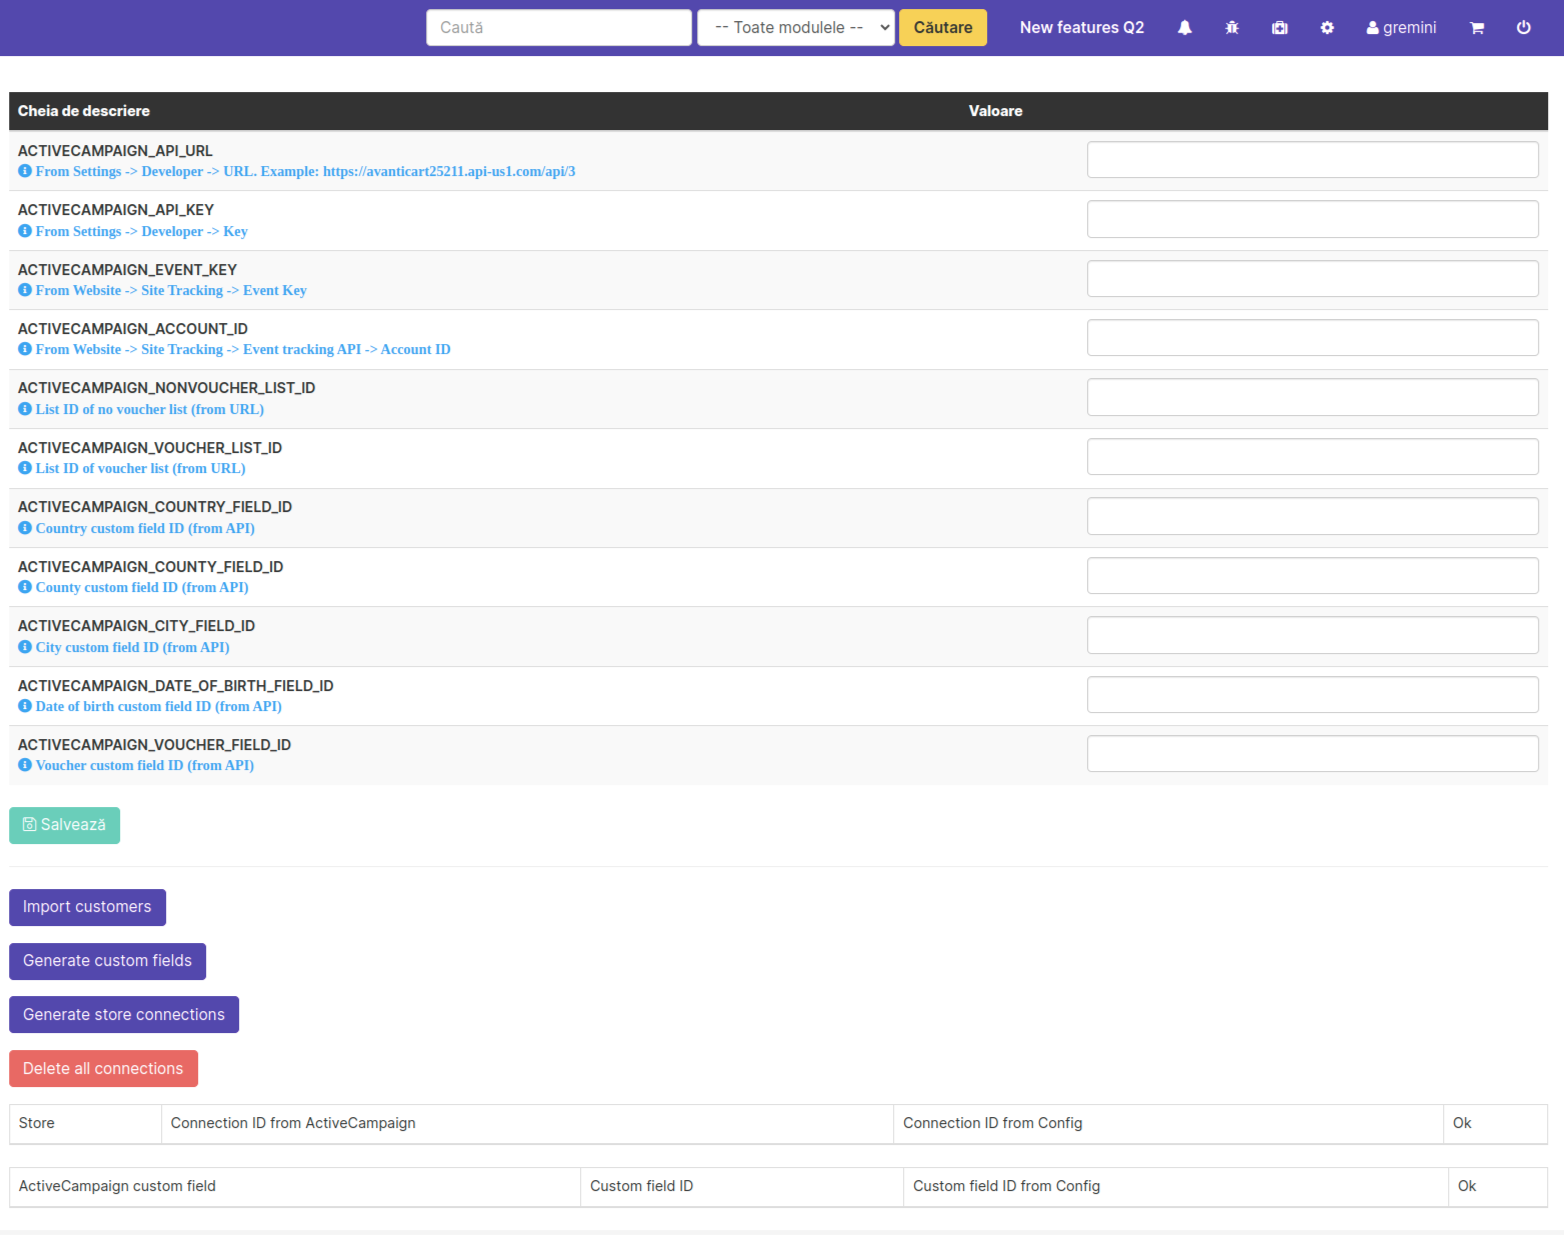Open the shopping cart icon

1476,28
